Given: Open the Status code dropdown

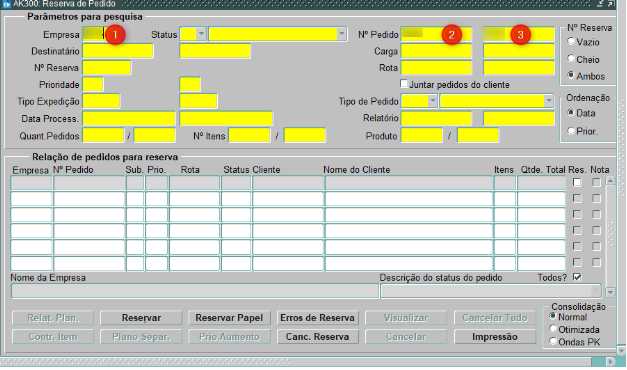Looking at the screenshot, I should click(x=201, y=34).
